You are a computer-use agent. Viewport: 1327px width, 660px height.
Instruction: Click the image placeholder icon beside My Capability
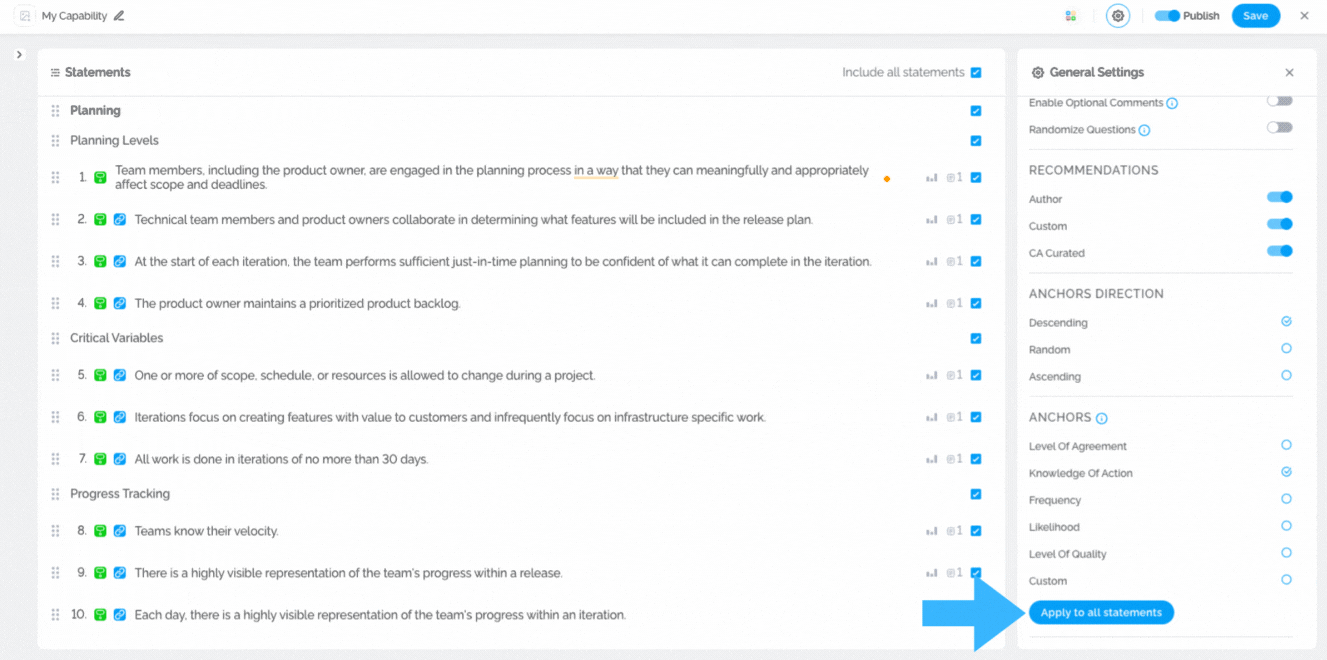tap(25, 16)
